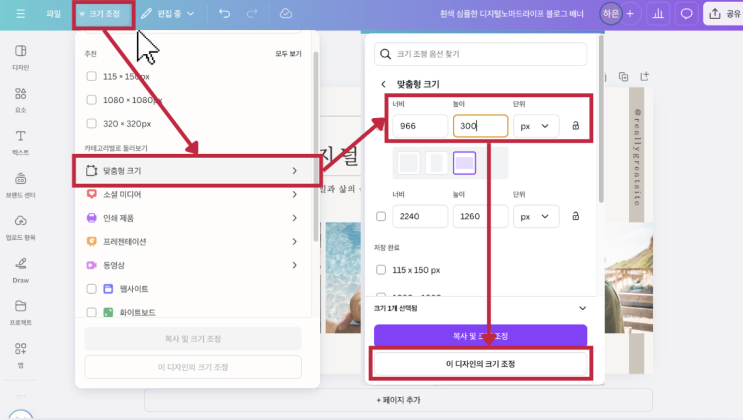743x420 pixels.
Task: Toggle aspect ratio lock in first row
Action: click(575, 126)
